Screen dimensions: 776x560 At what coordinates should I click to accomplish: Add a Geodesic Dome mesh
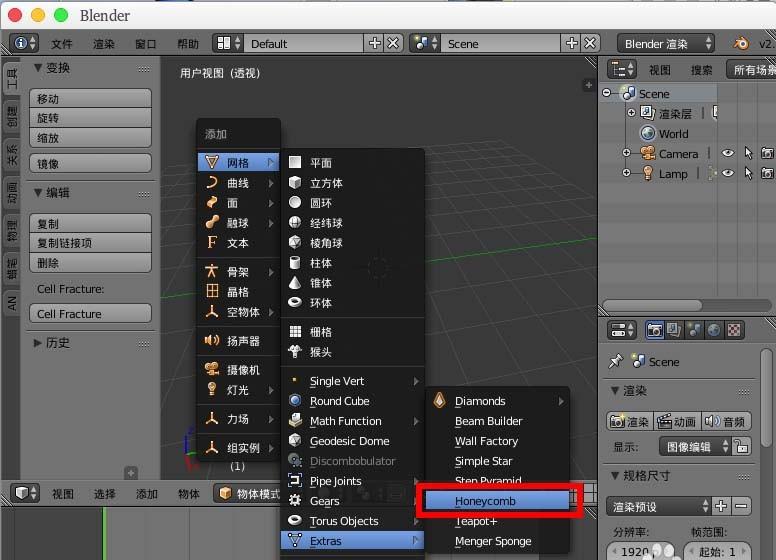[x=353, y=441]
